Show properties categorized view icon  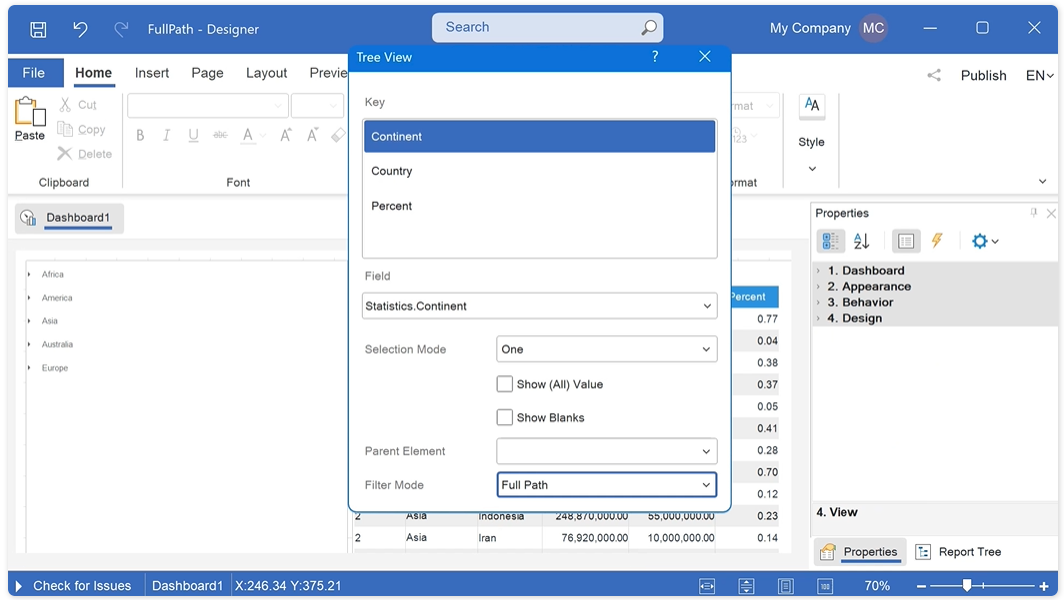click(x=830, y=241)
